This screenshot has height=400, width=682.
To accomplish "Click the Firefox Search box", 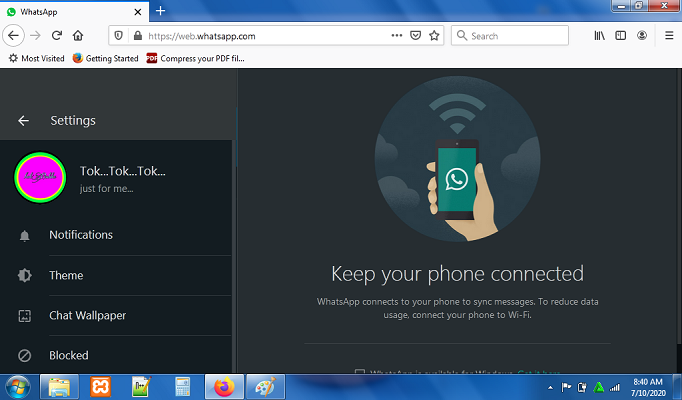I will (x=510, y=36).
